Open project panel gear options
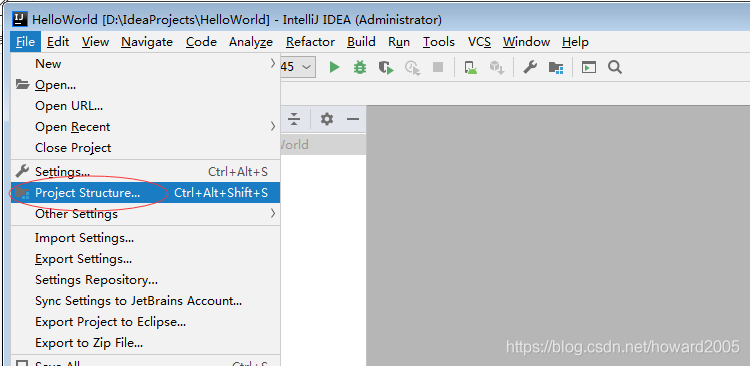 pyautogui.click(x=327, y=119)
